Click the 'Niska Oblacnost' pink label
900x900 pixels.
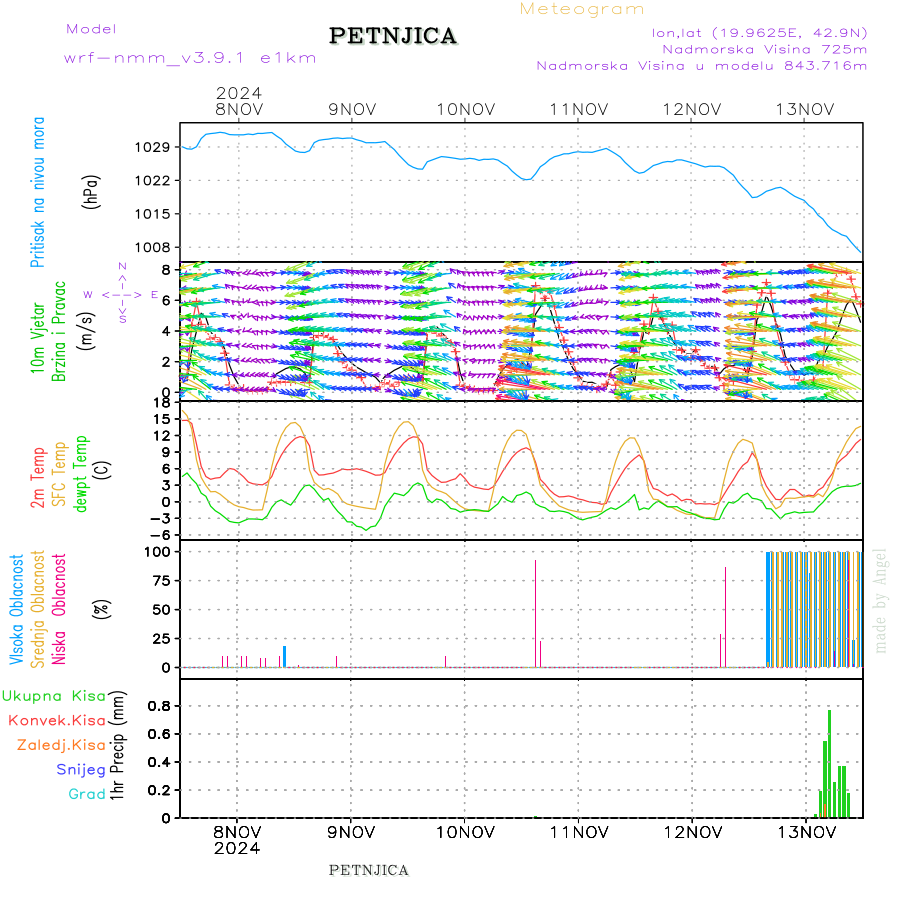59,610
